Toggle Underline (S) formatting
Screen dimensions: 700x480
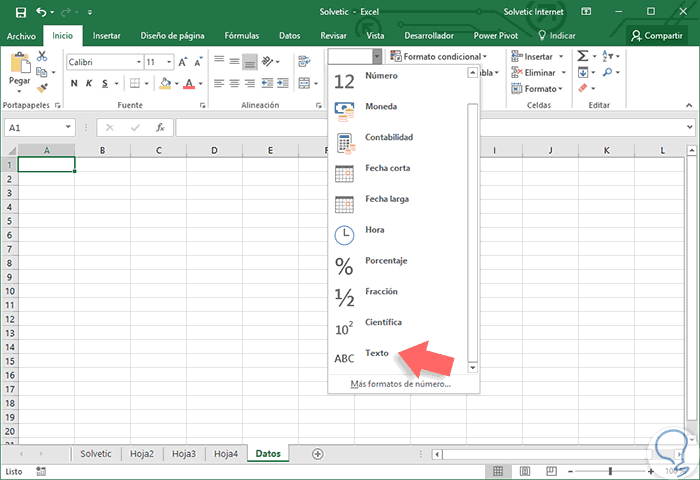tap(105, 84)
